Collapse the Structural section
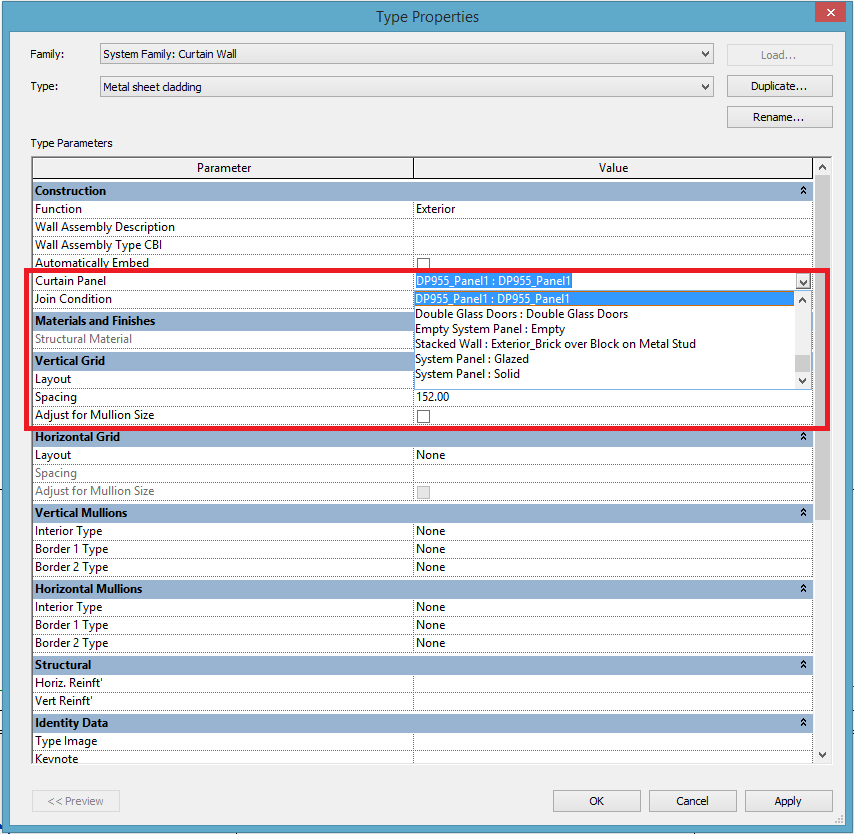Screen dimensions: 854x834 tap(803, 665)
